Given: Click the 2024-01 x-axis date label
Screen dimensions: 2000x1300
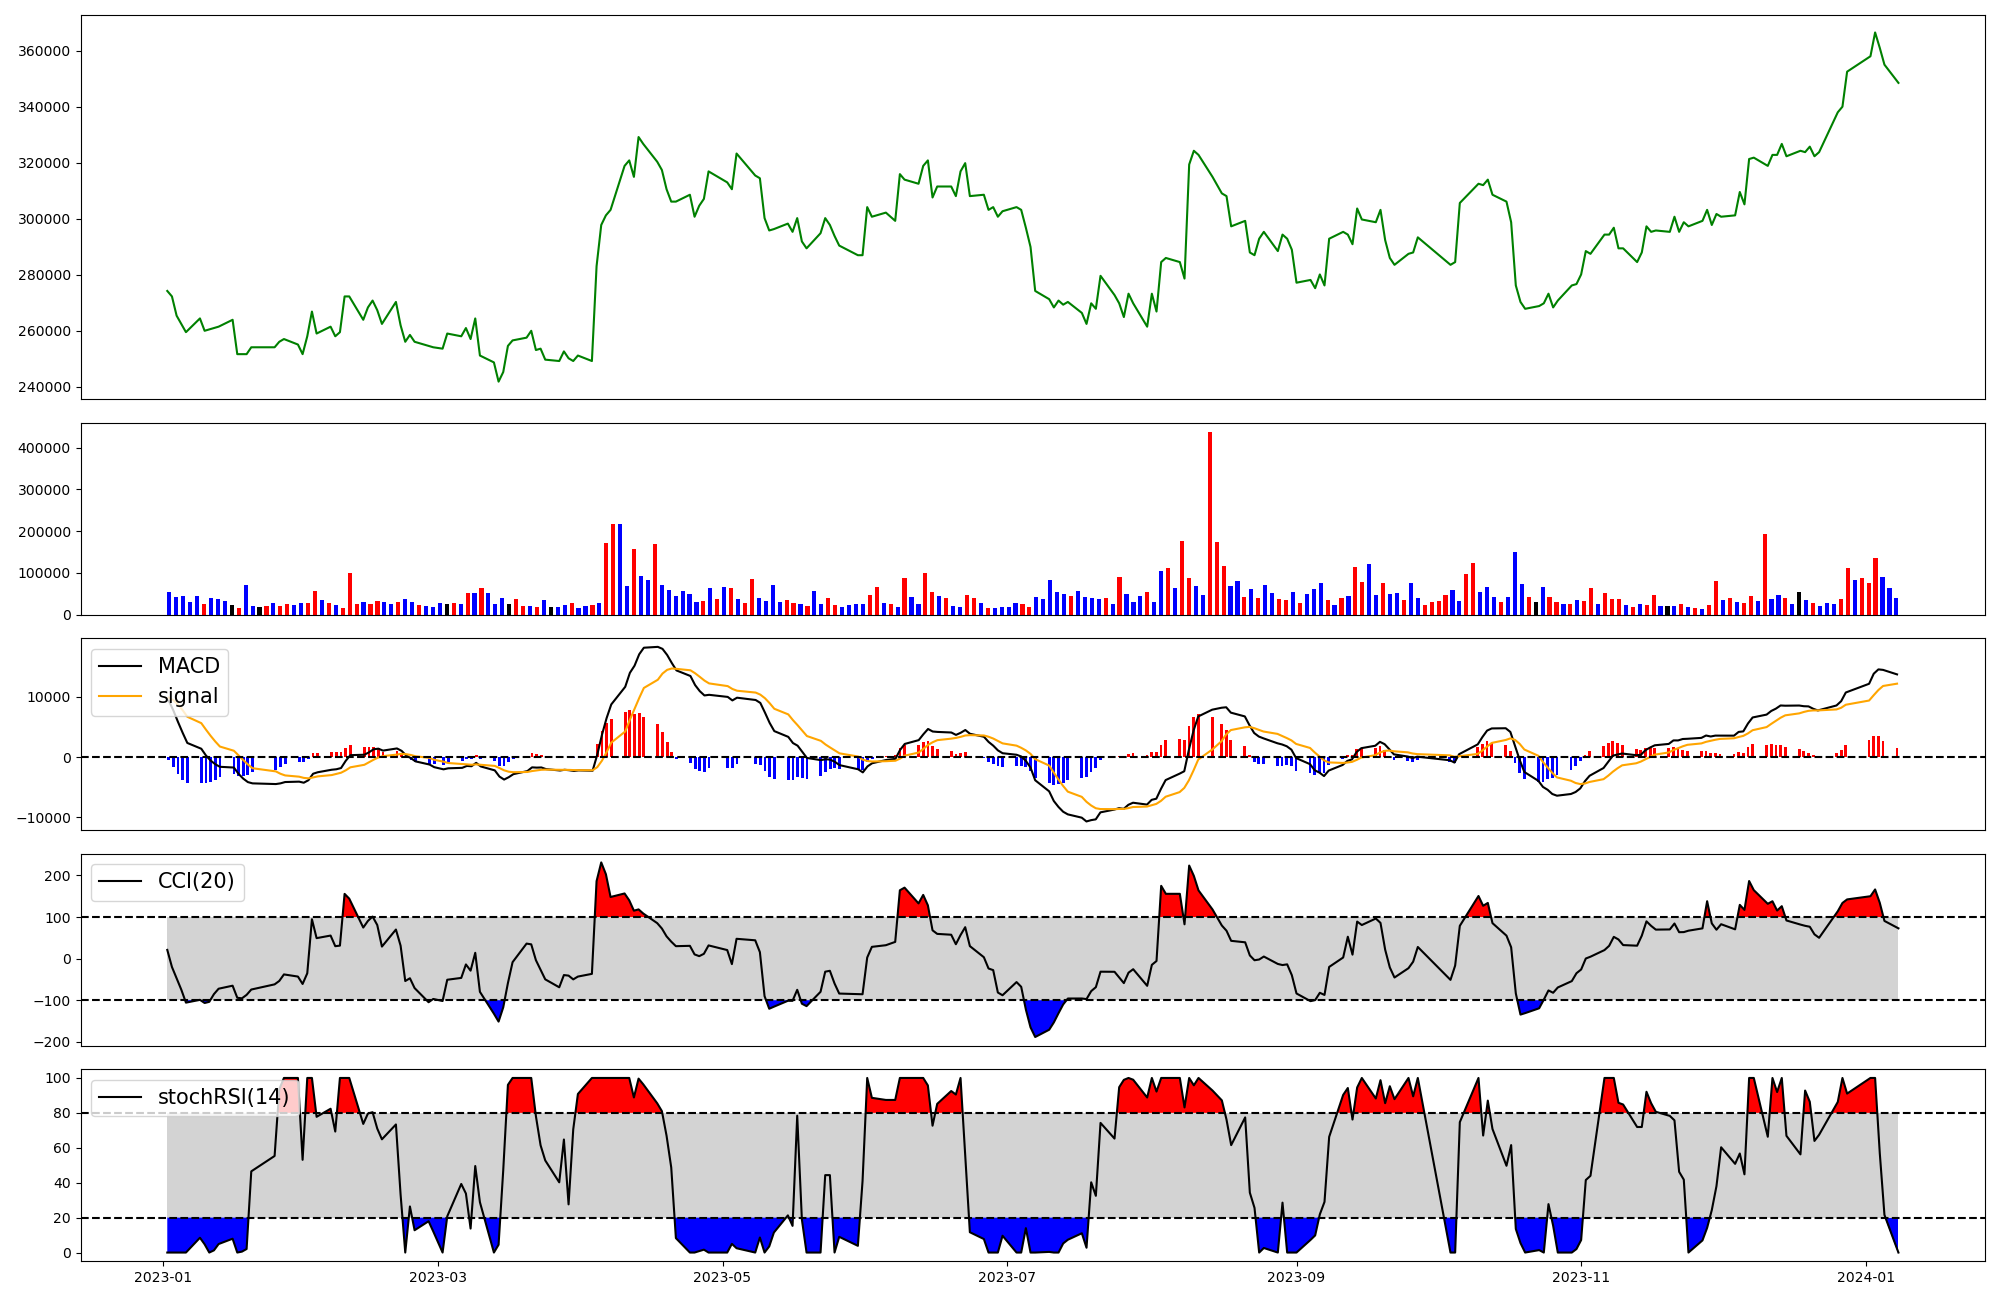Looking at the screenshot, I should click(1866, 1277).
